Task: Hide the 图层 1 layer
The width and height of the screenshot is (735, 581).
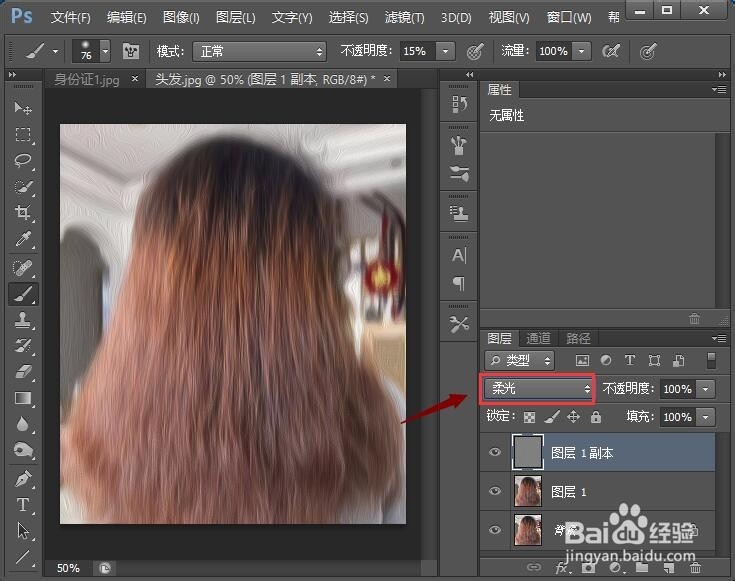Action: pyautogui.click(x=495, y=491)
